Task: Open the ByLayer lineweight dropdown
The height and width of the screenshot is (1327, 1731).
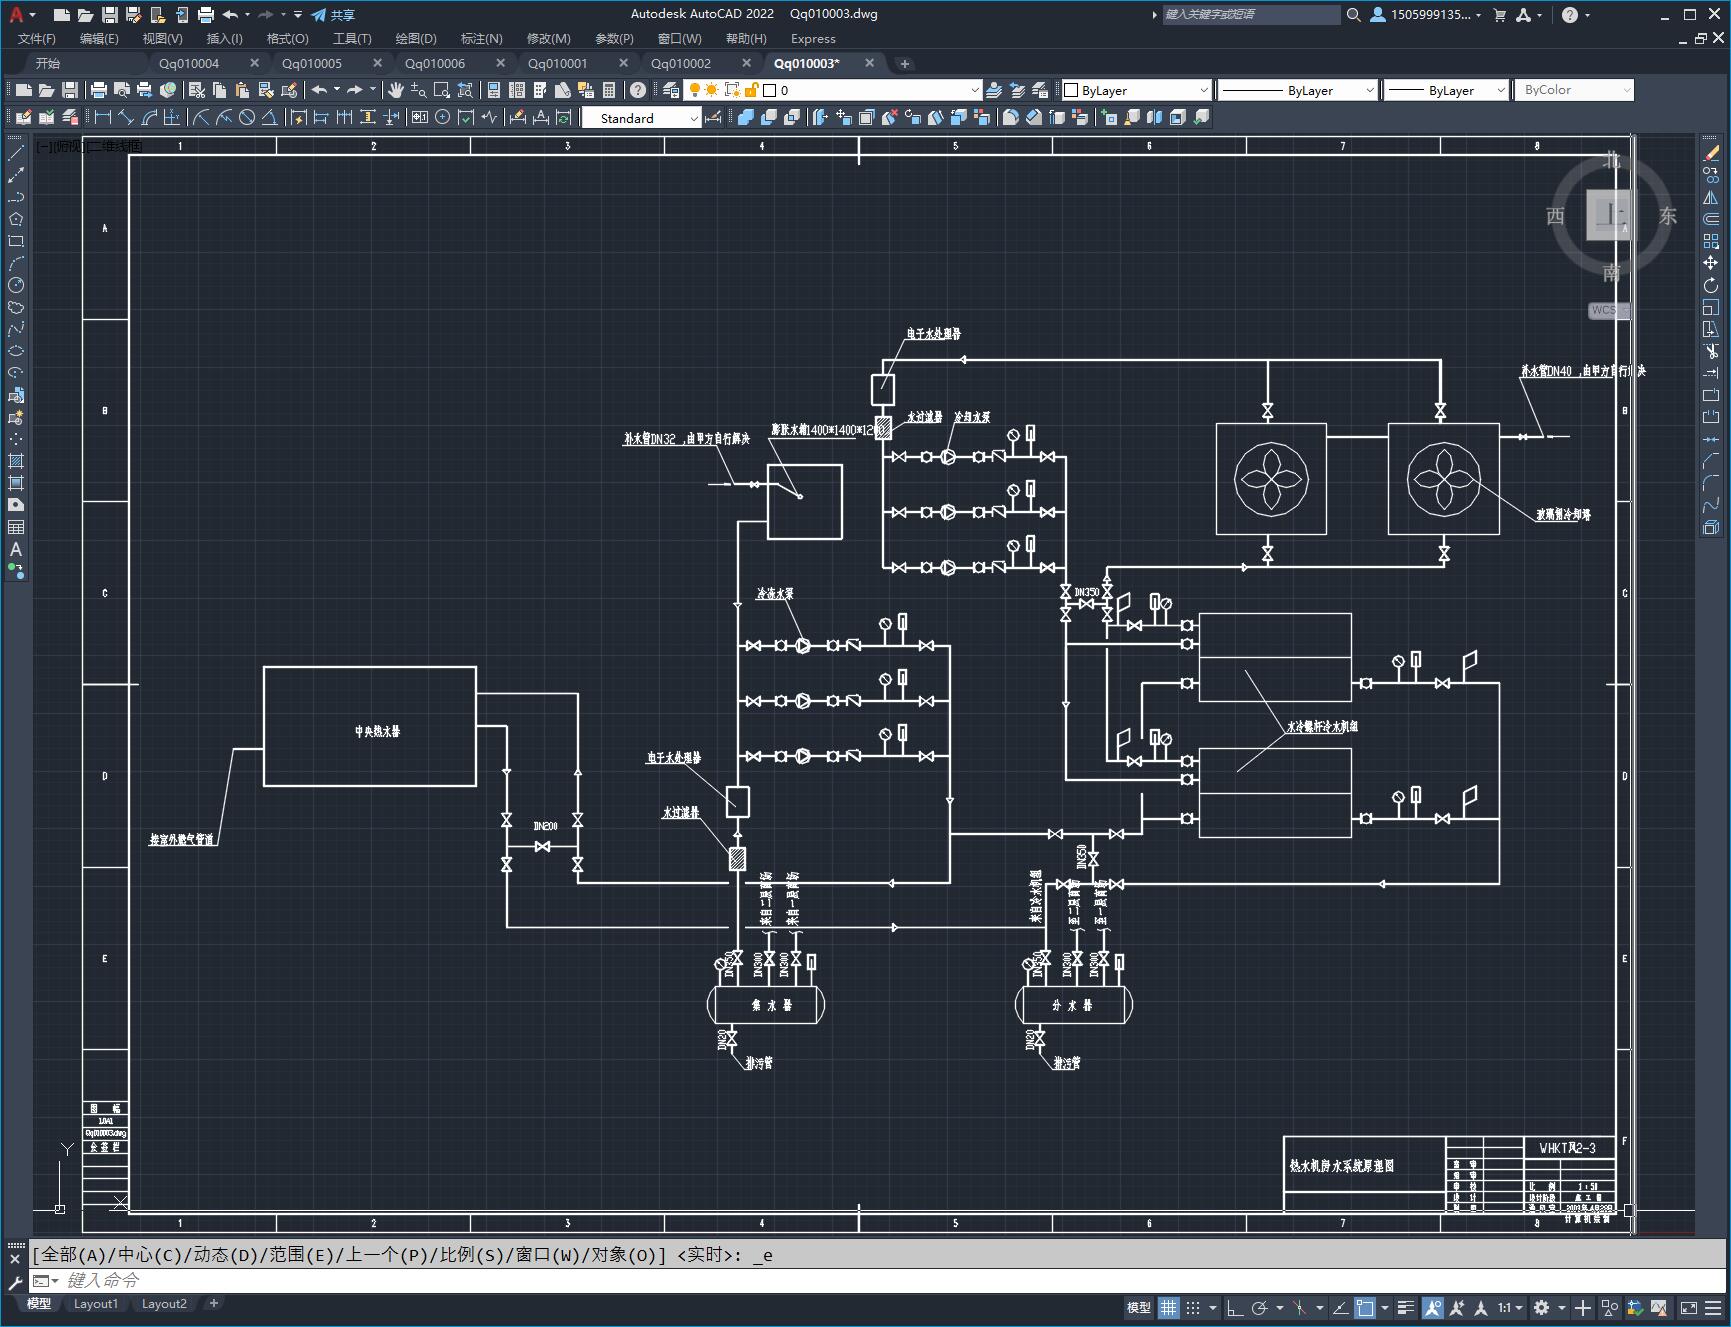Action: tap(1500, 90)
